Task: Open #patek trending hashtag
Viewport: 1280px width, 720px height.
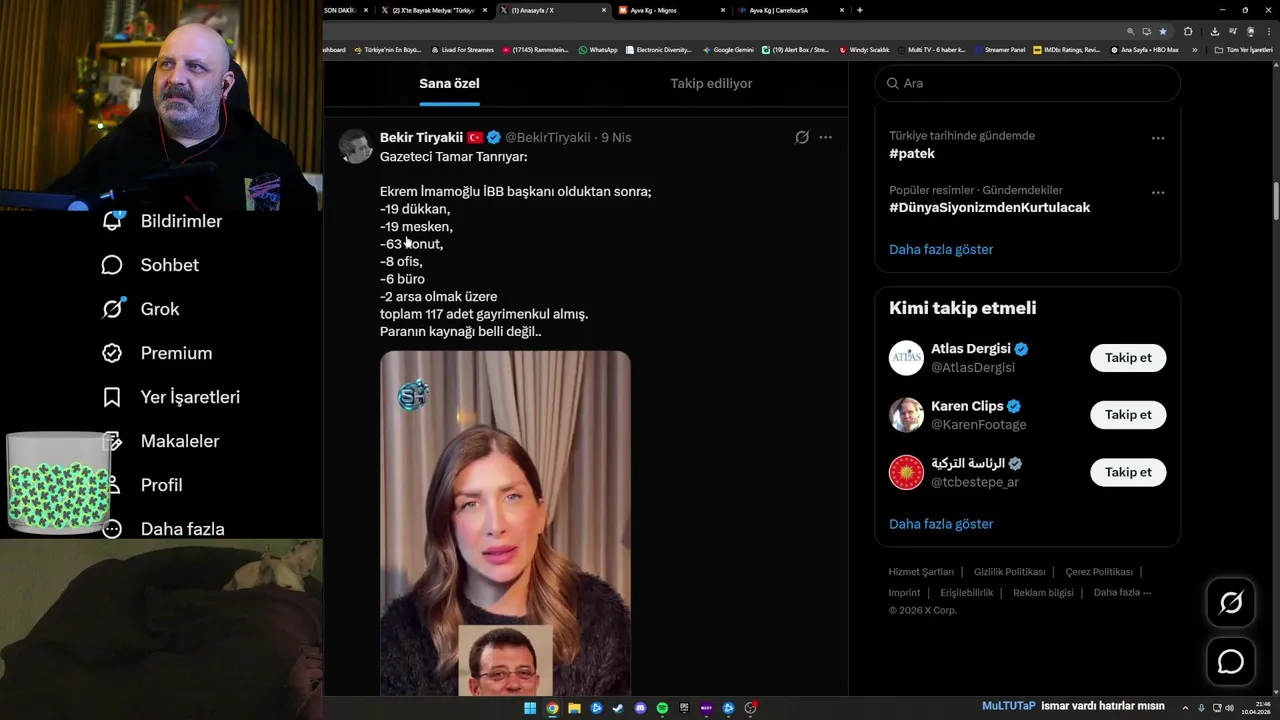Action: 912,154
